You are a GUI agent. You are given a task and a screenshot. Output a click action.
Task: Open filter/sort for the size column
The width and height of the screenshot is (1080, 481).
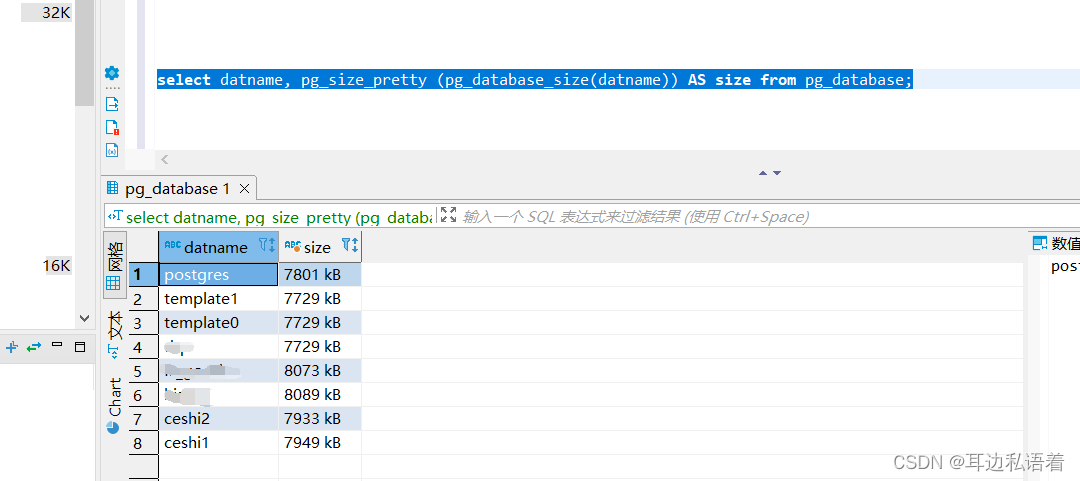350,245
